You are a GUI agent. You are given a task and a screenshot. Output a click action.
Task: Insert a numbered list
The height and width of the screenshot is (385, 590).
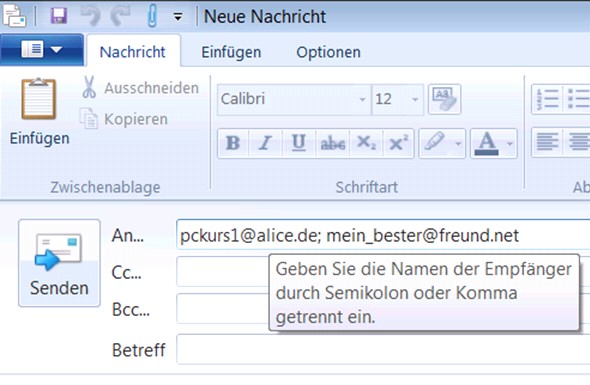(547, 99)
